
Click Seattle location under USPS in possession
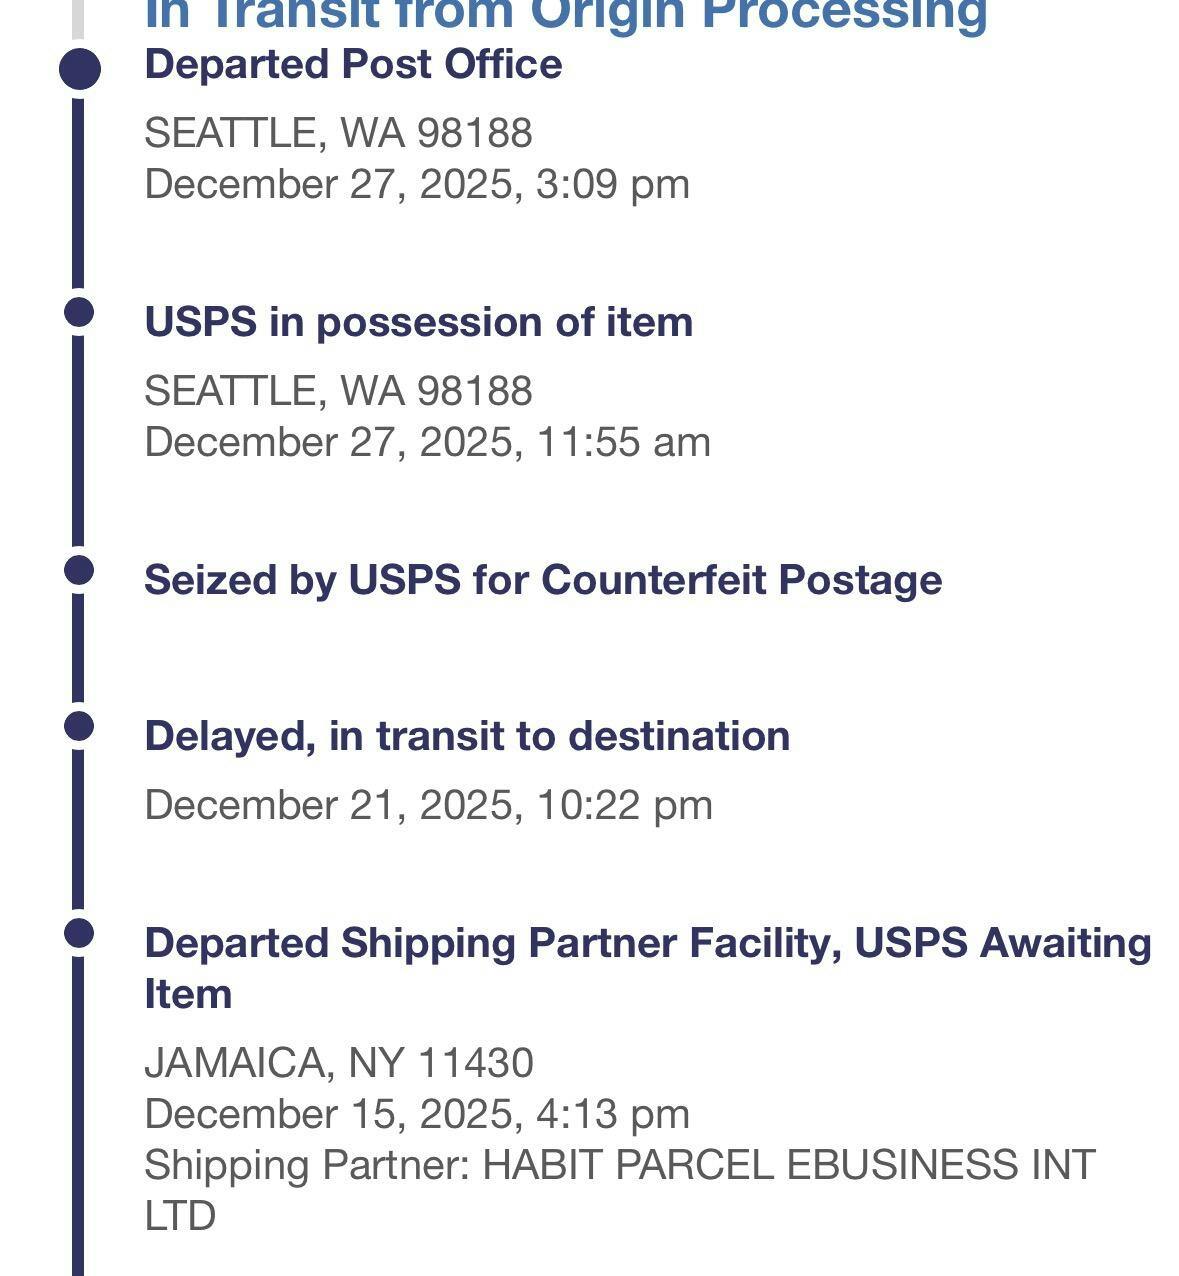[x=338, y=391]
